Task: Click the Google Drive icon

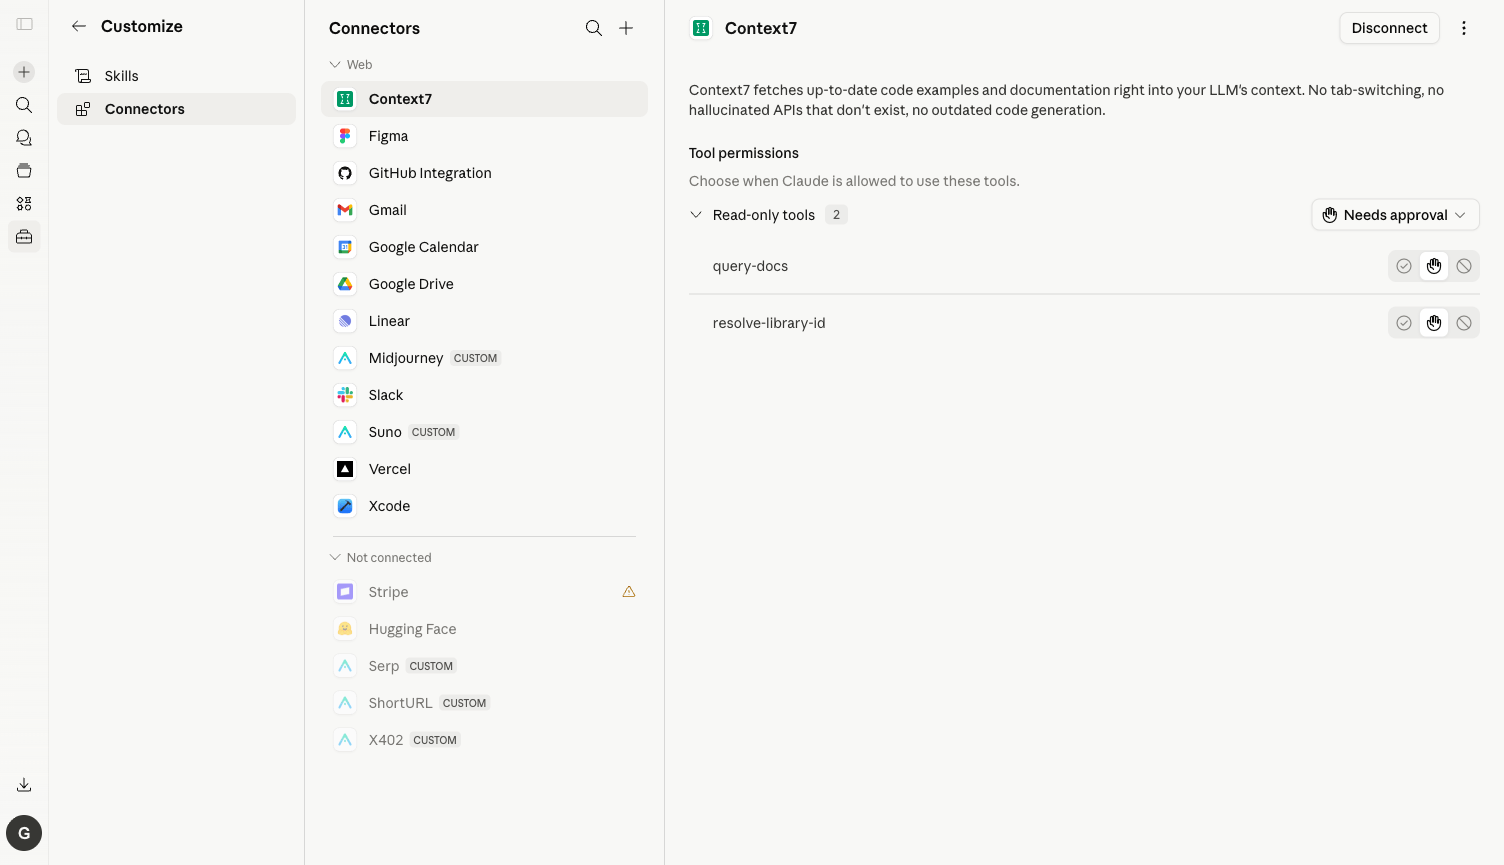Action: (x=345, y=284)
